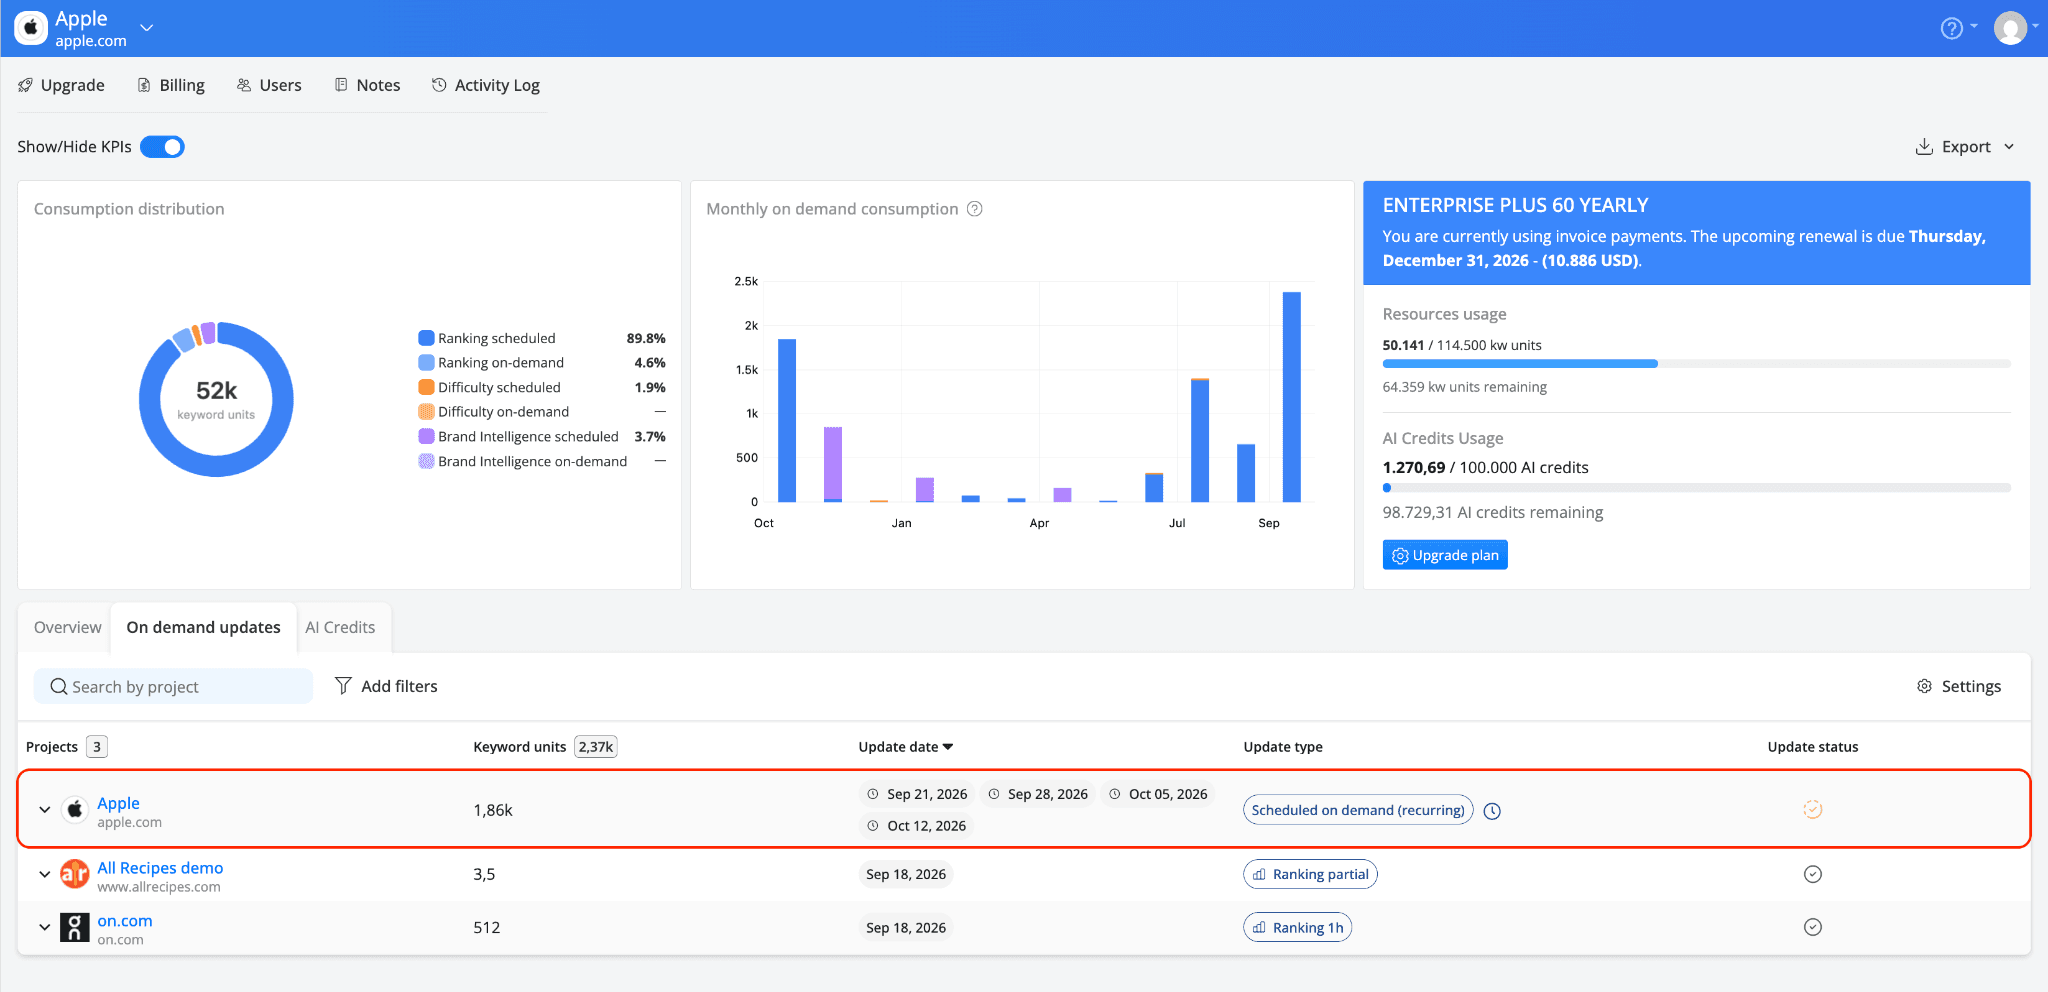Open the Export dropdown
This screenshot has height=992, width=2048.
[1966, 147]
